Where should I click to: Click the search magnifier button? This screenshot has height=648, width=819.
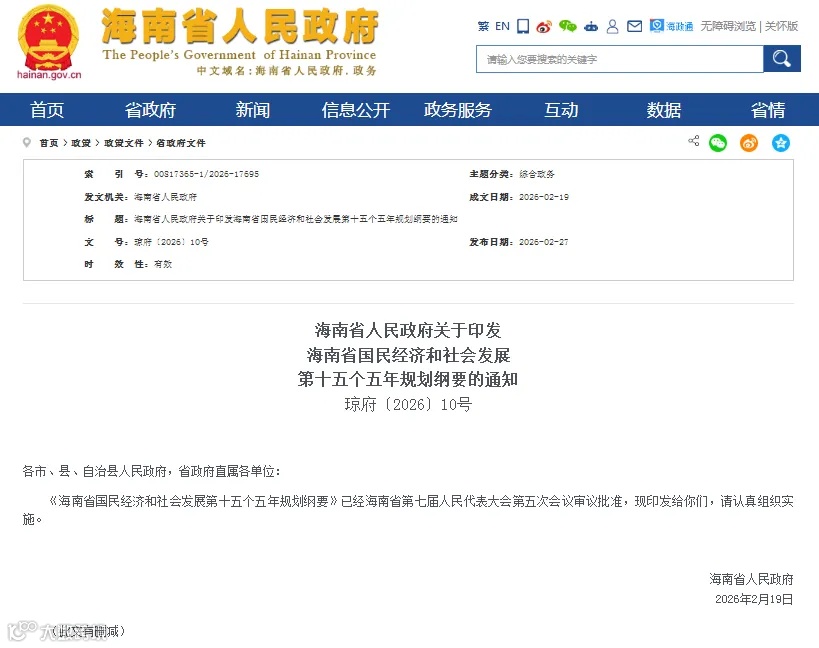(781, 59)
